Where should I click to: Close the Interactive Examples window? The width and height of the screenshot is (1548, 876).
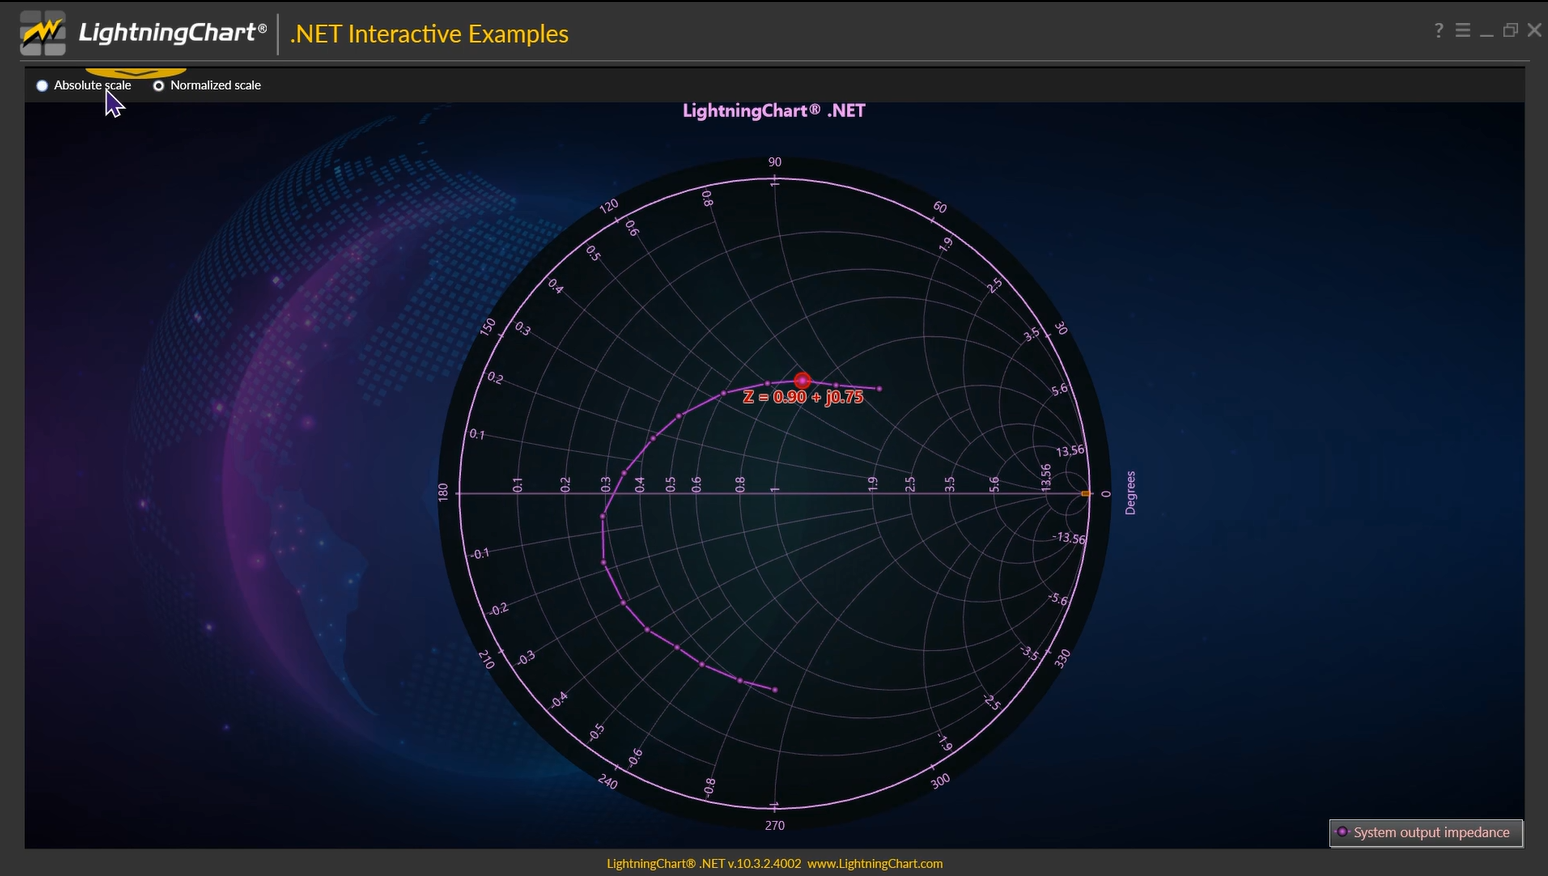pos(1534,31)
